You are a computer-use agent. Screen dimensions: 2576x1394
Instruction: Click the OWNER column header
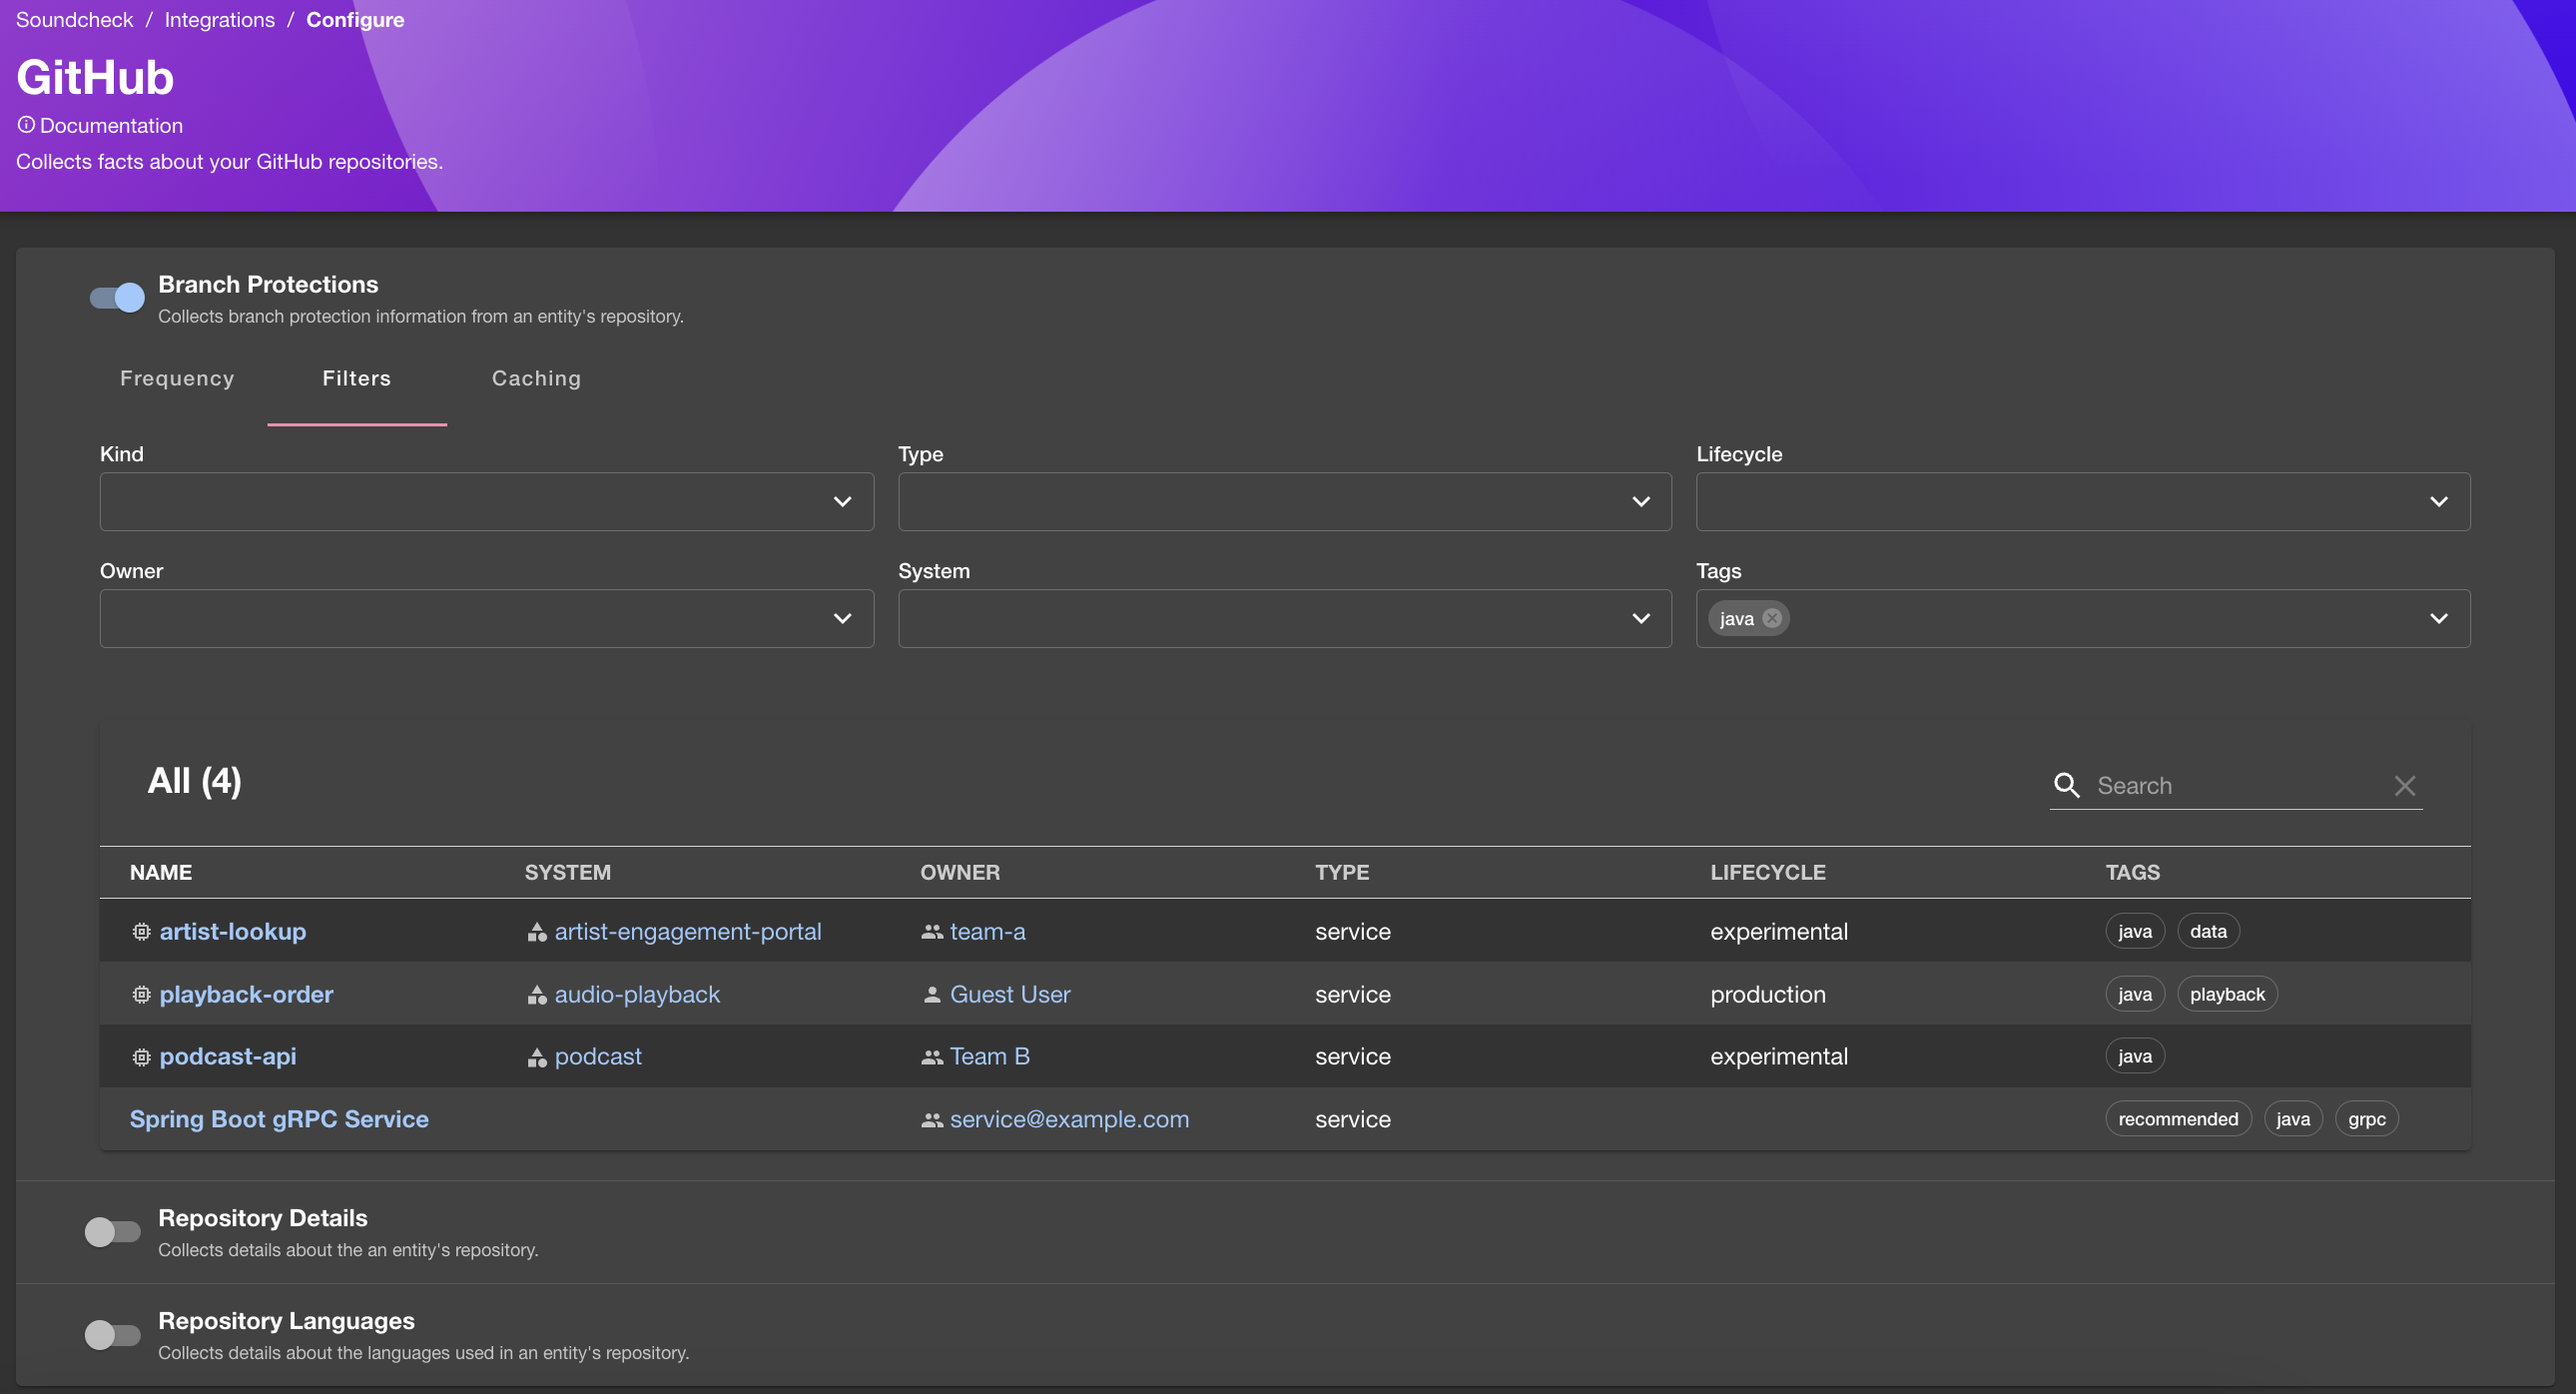(960, 873)
